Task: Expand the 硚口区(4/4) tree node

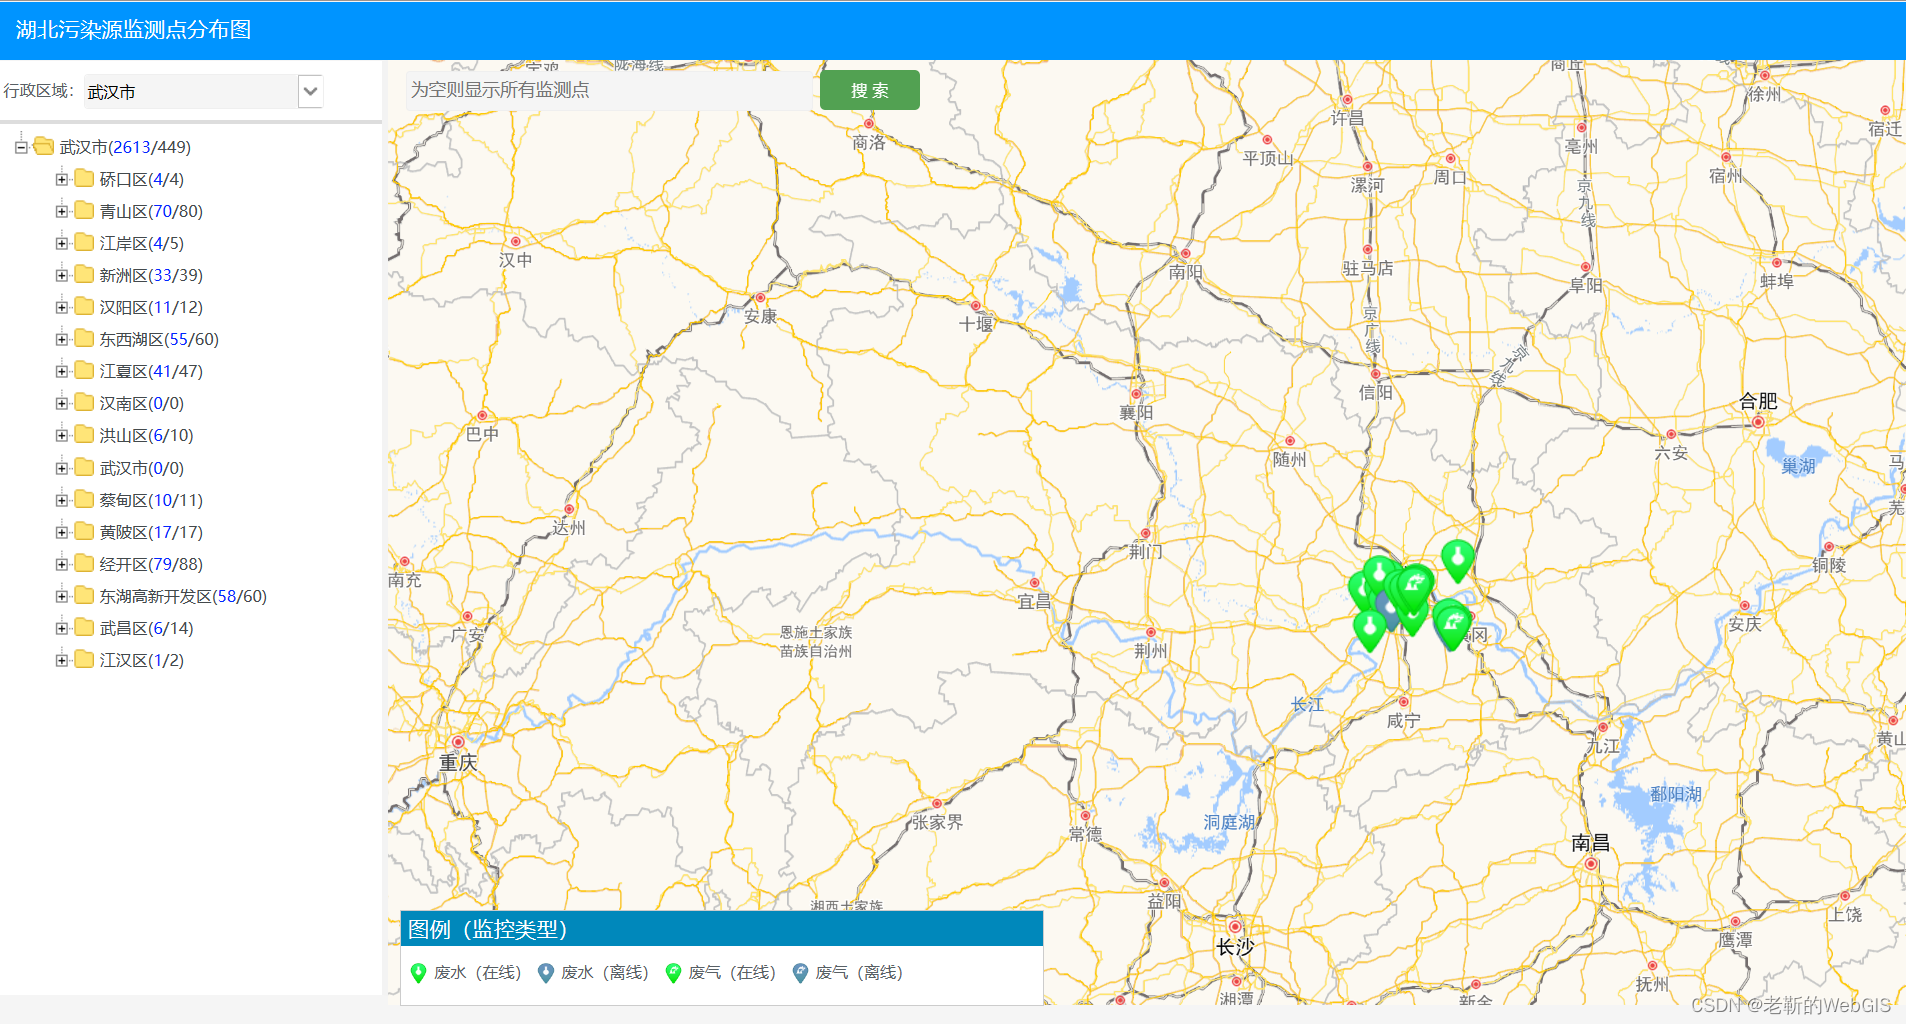Action: pos(60,178)
